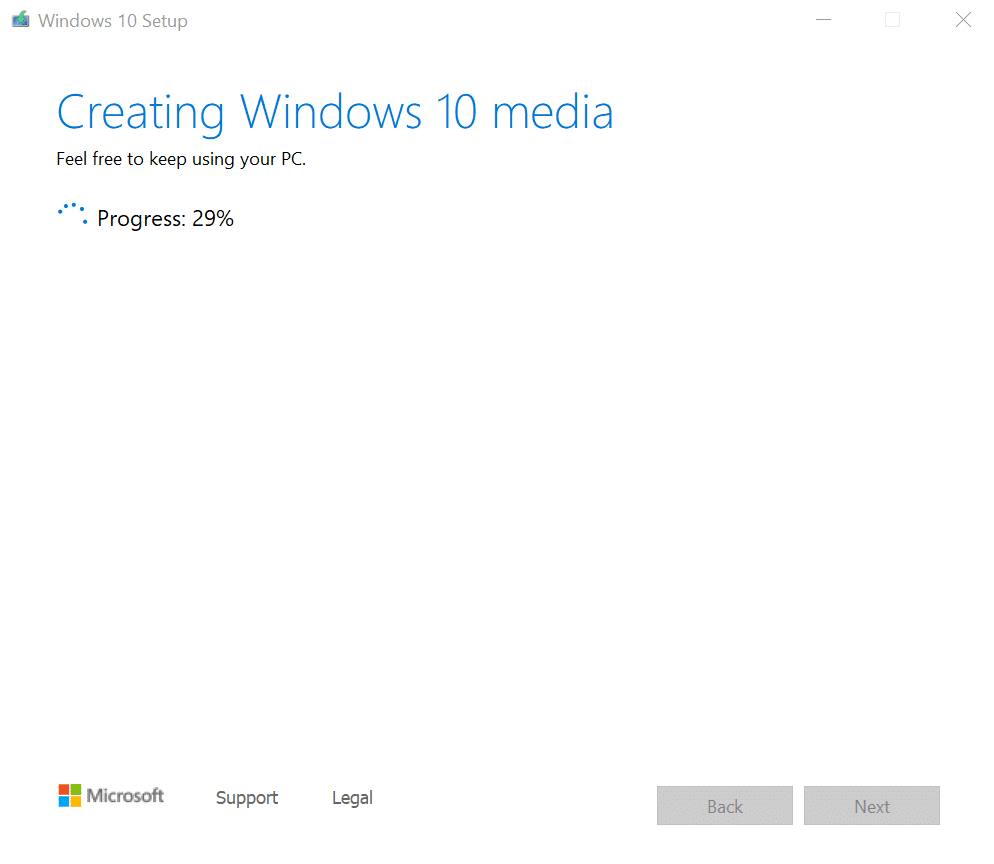Click the spinning progress indicator dots

71,213
